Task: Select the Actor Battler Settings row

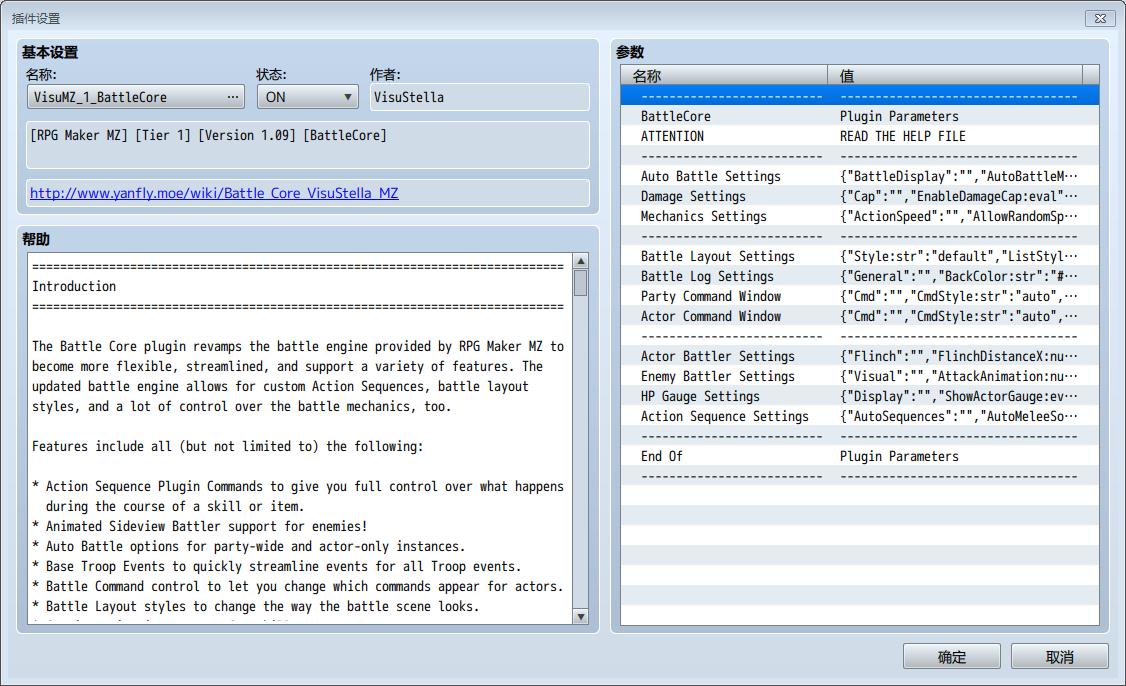Action: tap(860, 356)
